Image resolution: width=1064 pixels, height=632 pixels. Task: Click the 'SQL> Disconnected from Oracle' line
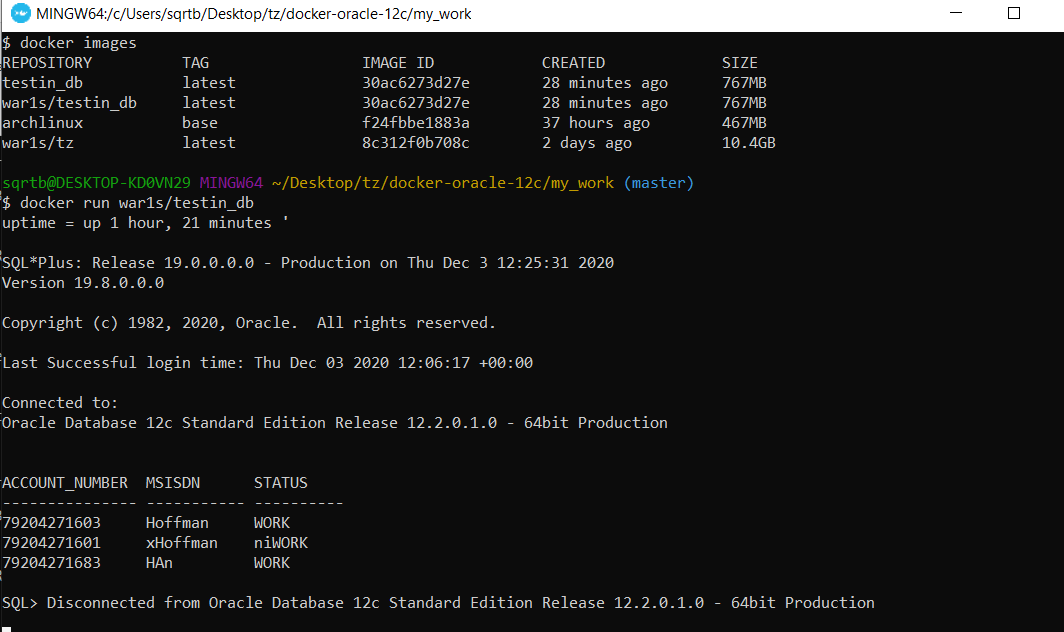[x=438, y=603]
